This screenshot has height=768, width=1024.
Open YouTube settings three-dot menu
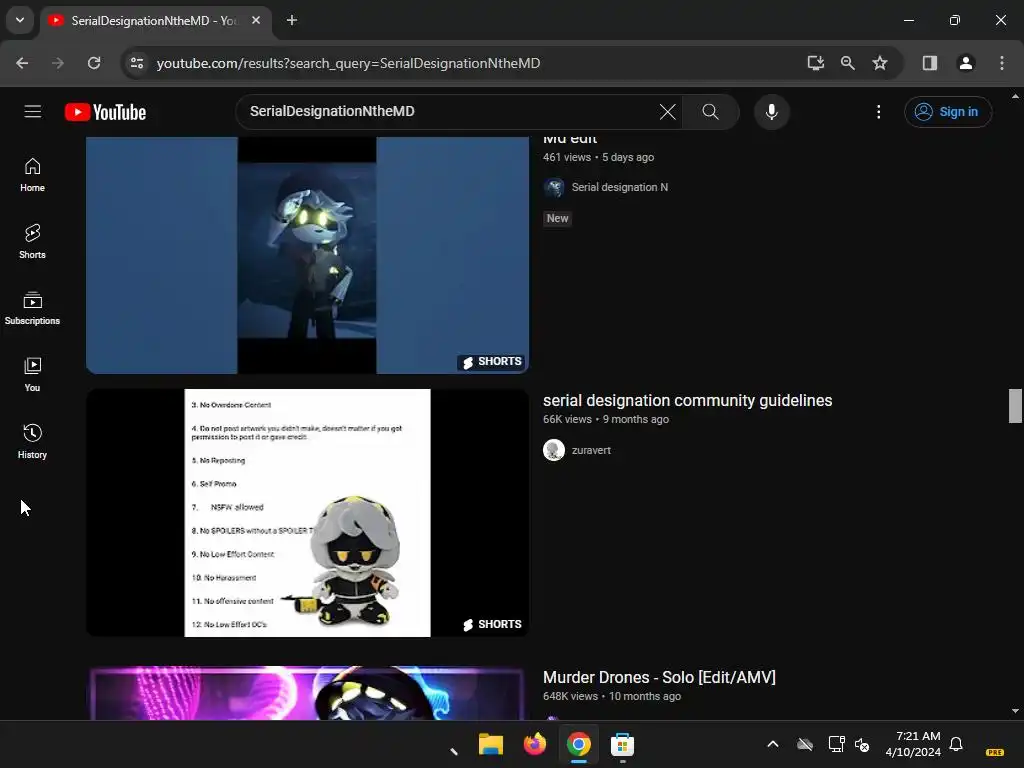(x=878, y=112)
